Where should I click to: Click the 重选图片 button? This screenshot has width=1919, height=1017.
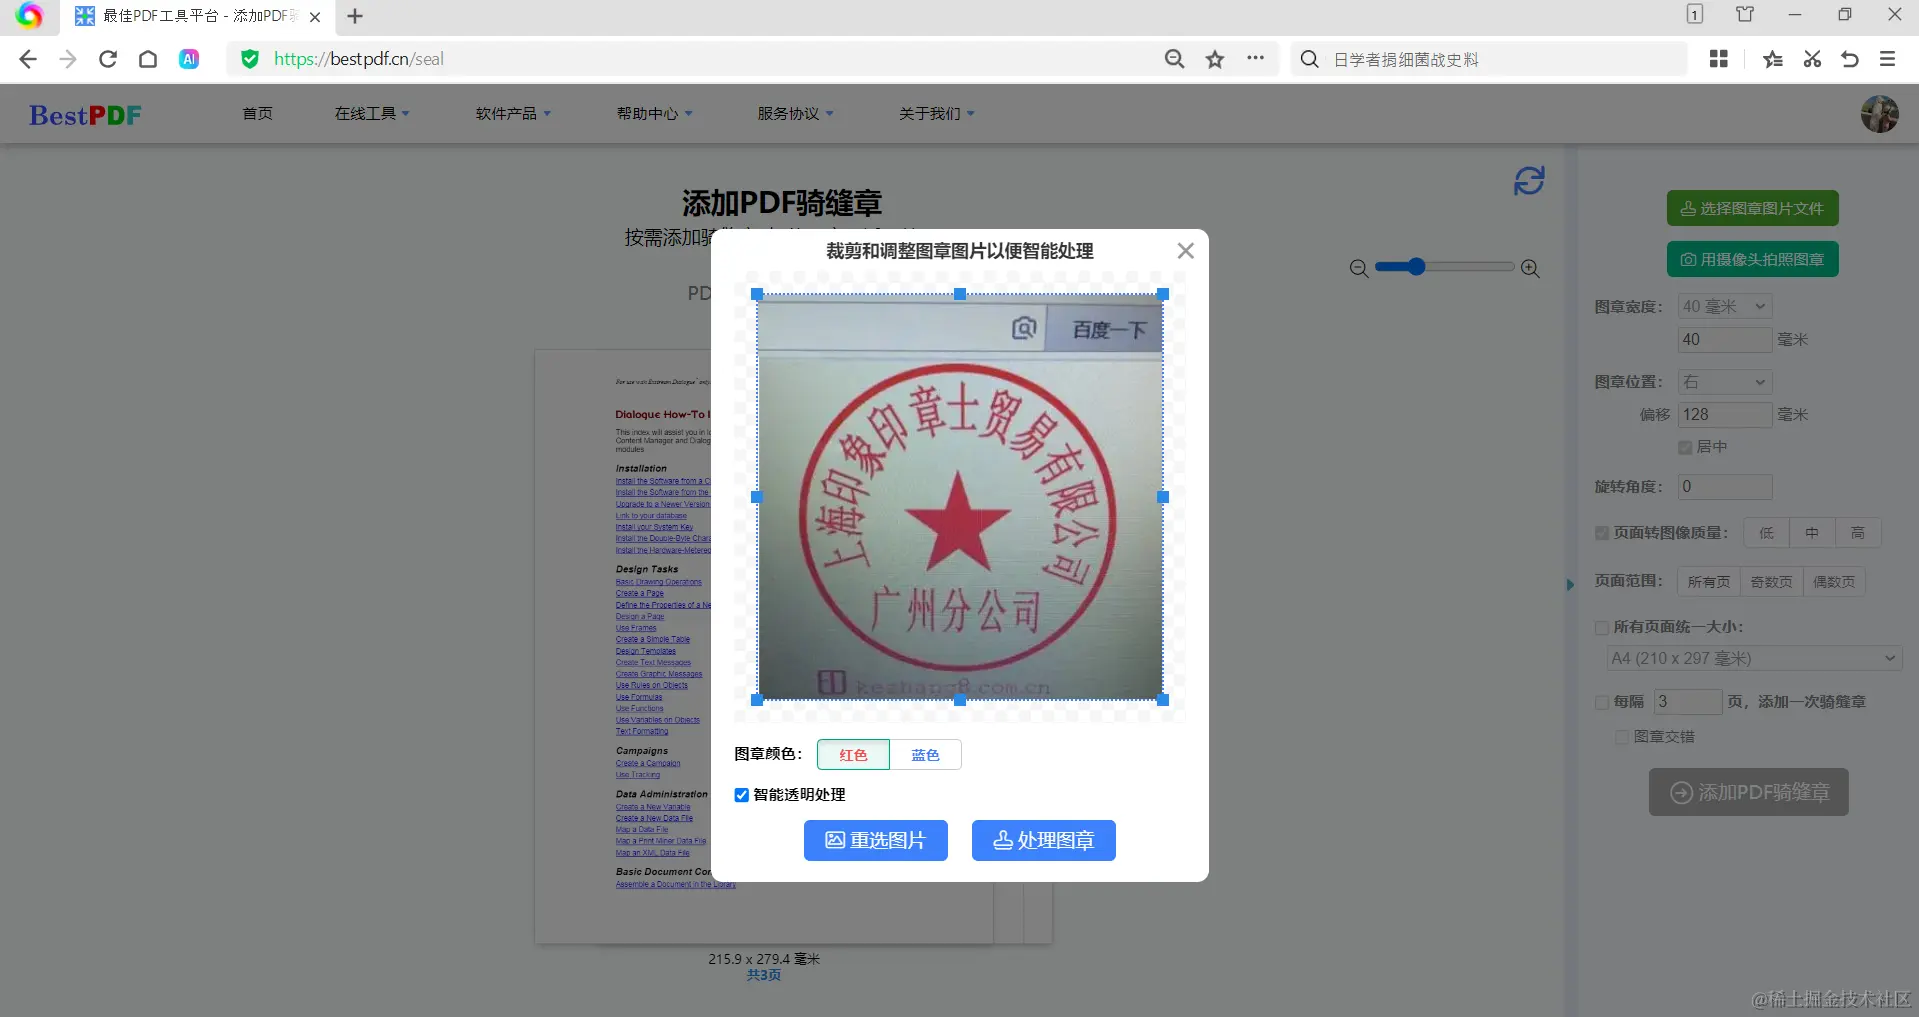[876, 841]
